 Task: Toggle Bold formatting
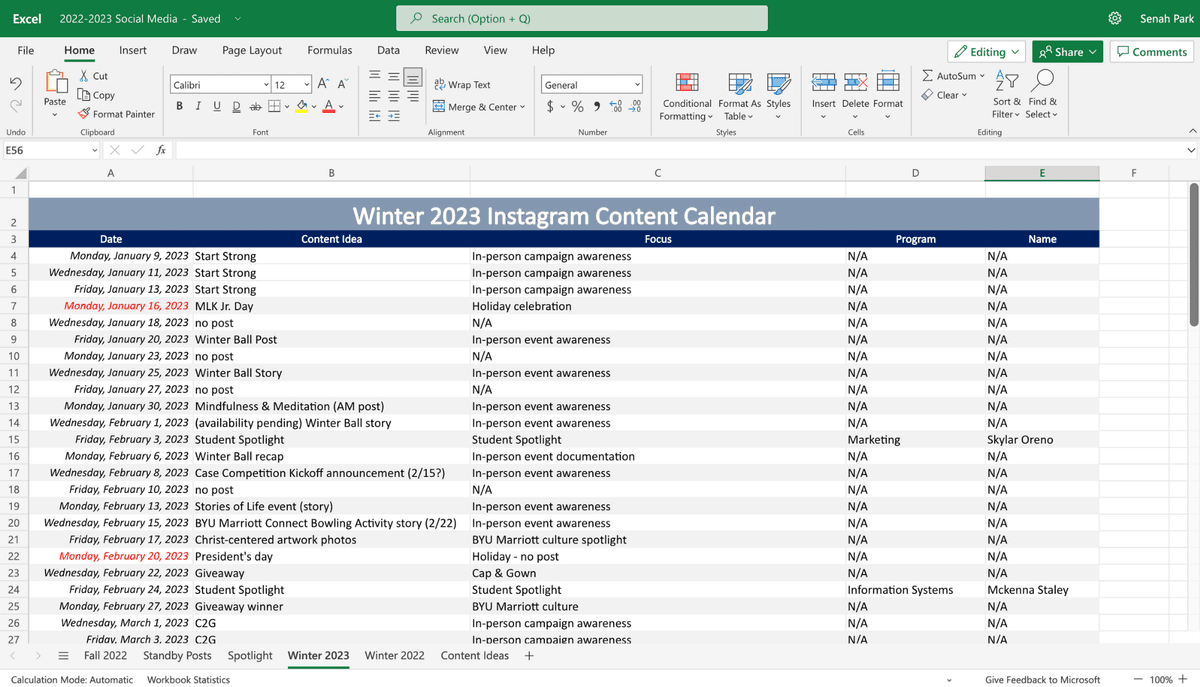pyautogui.click(x=179, y=107)
